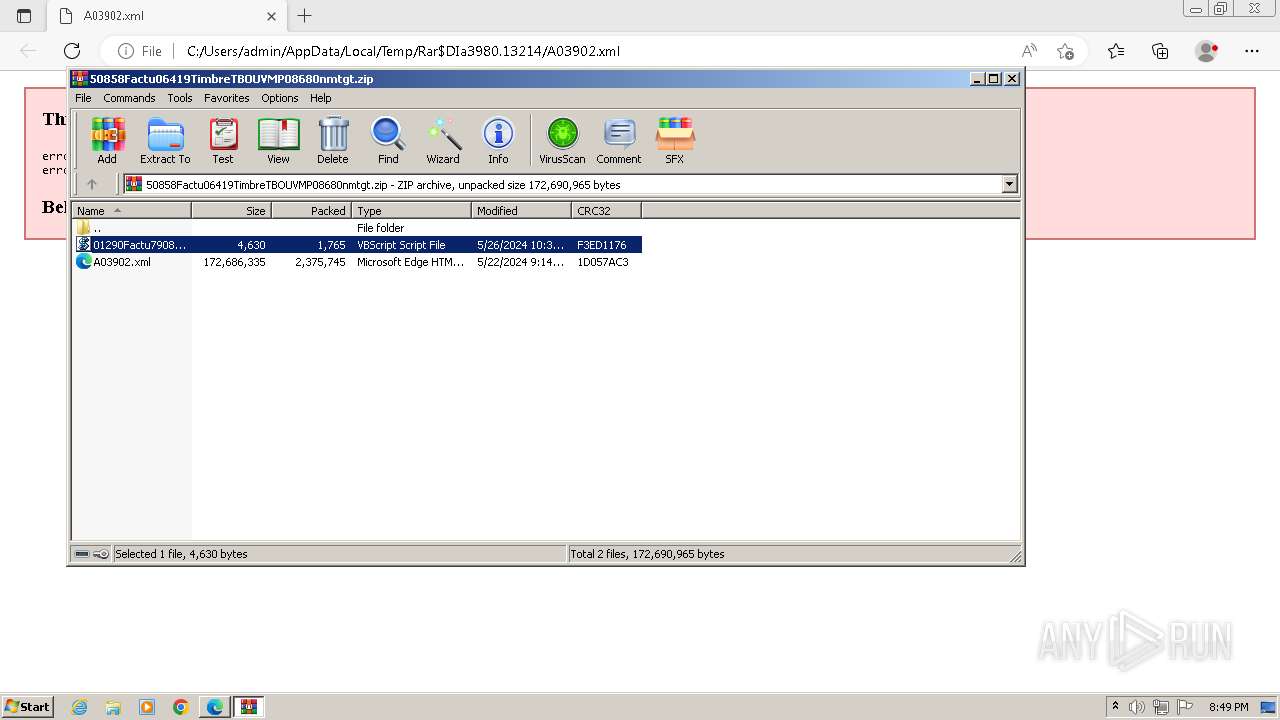Open the Windows Start button
Image resolution: width=1280 pixels, height=720 pixels.
pyautogui.click(x=28, y=706)
